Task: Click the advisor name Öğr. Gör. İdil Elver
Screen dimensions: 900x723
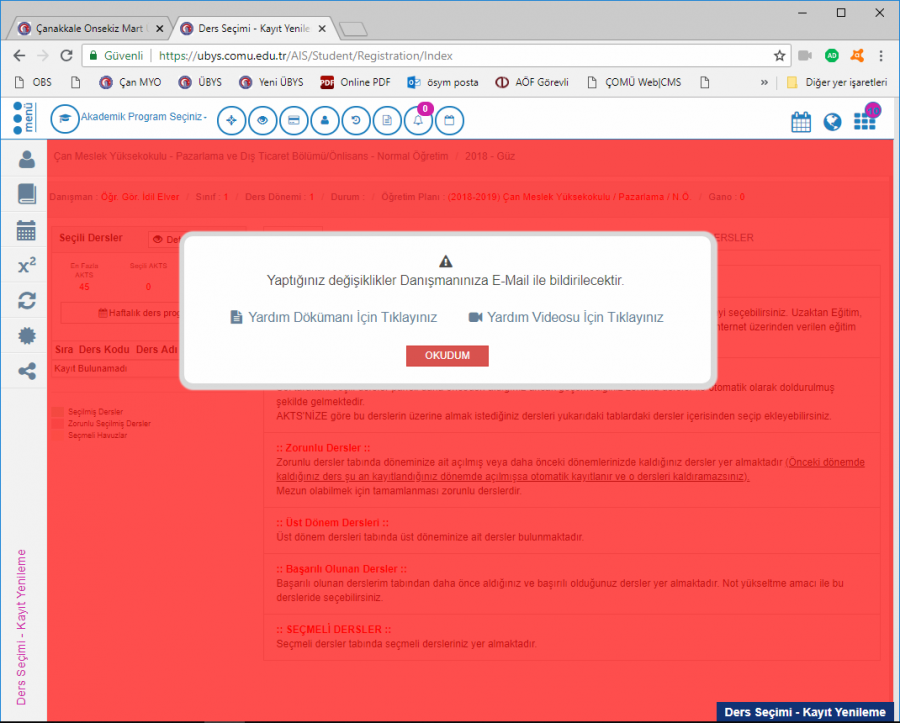Action: tap(140, 197)
